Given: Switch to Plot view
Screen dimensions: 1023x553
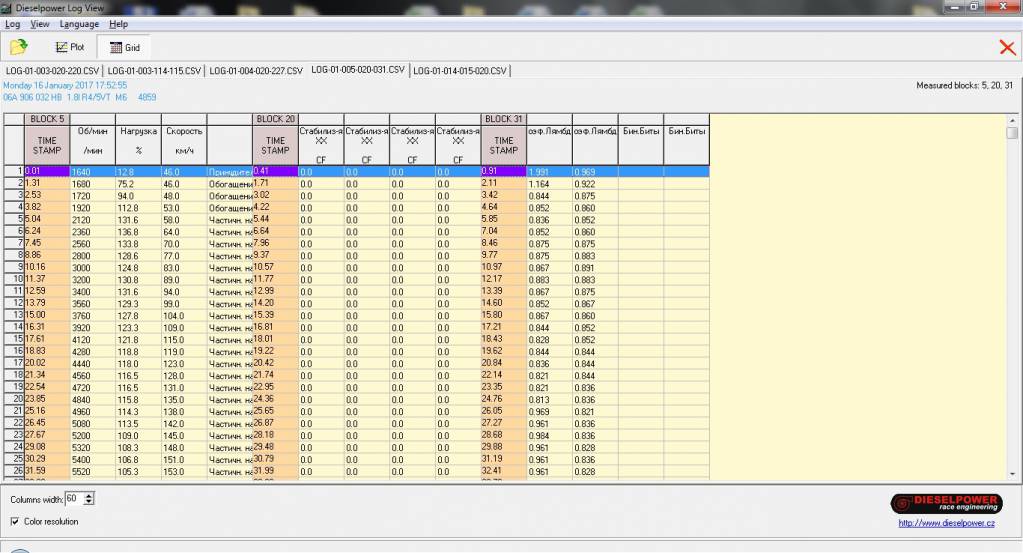Looking at the screenshot, I should pos(69,47).
